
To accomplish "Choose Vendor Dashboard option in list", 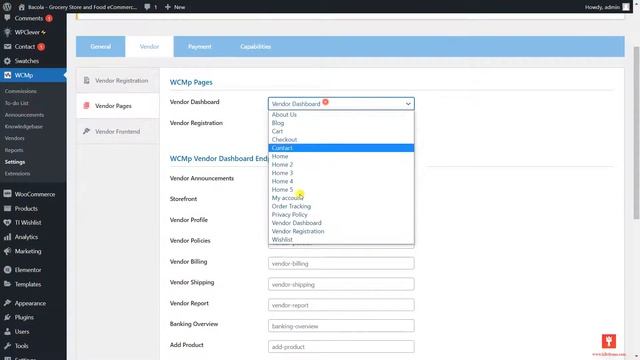I will point(341,223).
